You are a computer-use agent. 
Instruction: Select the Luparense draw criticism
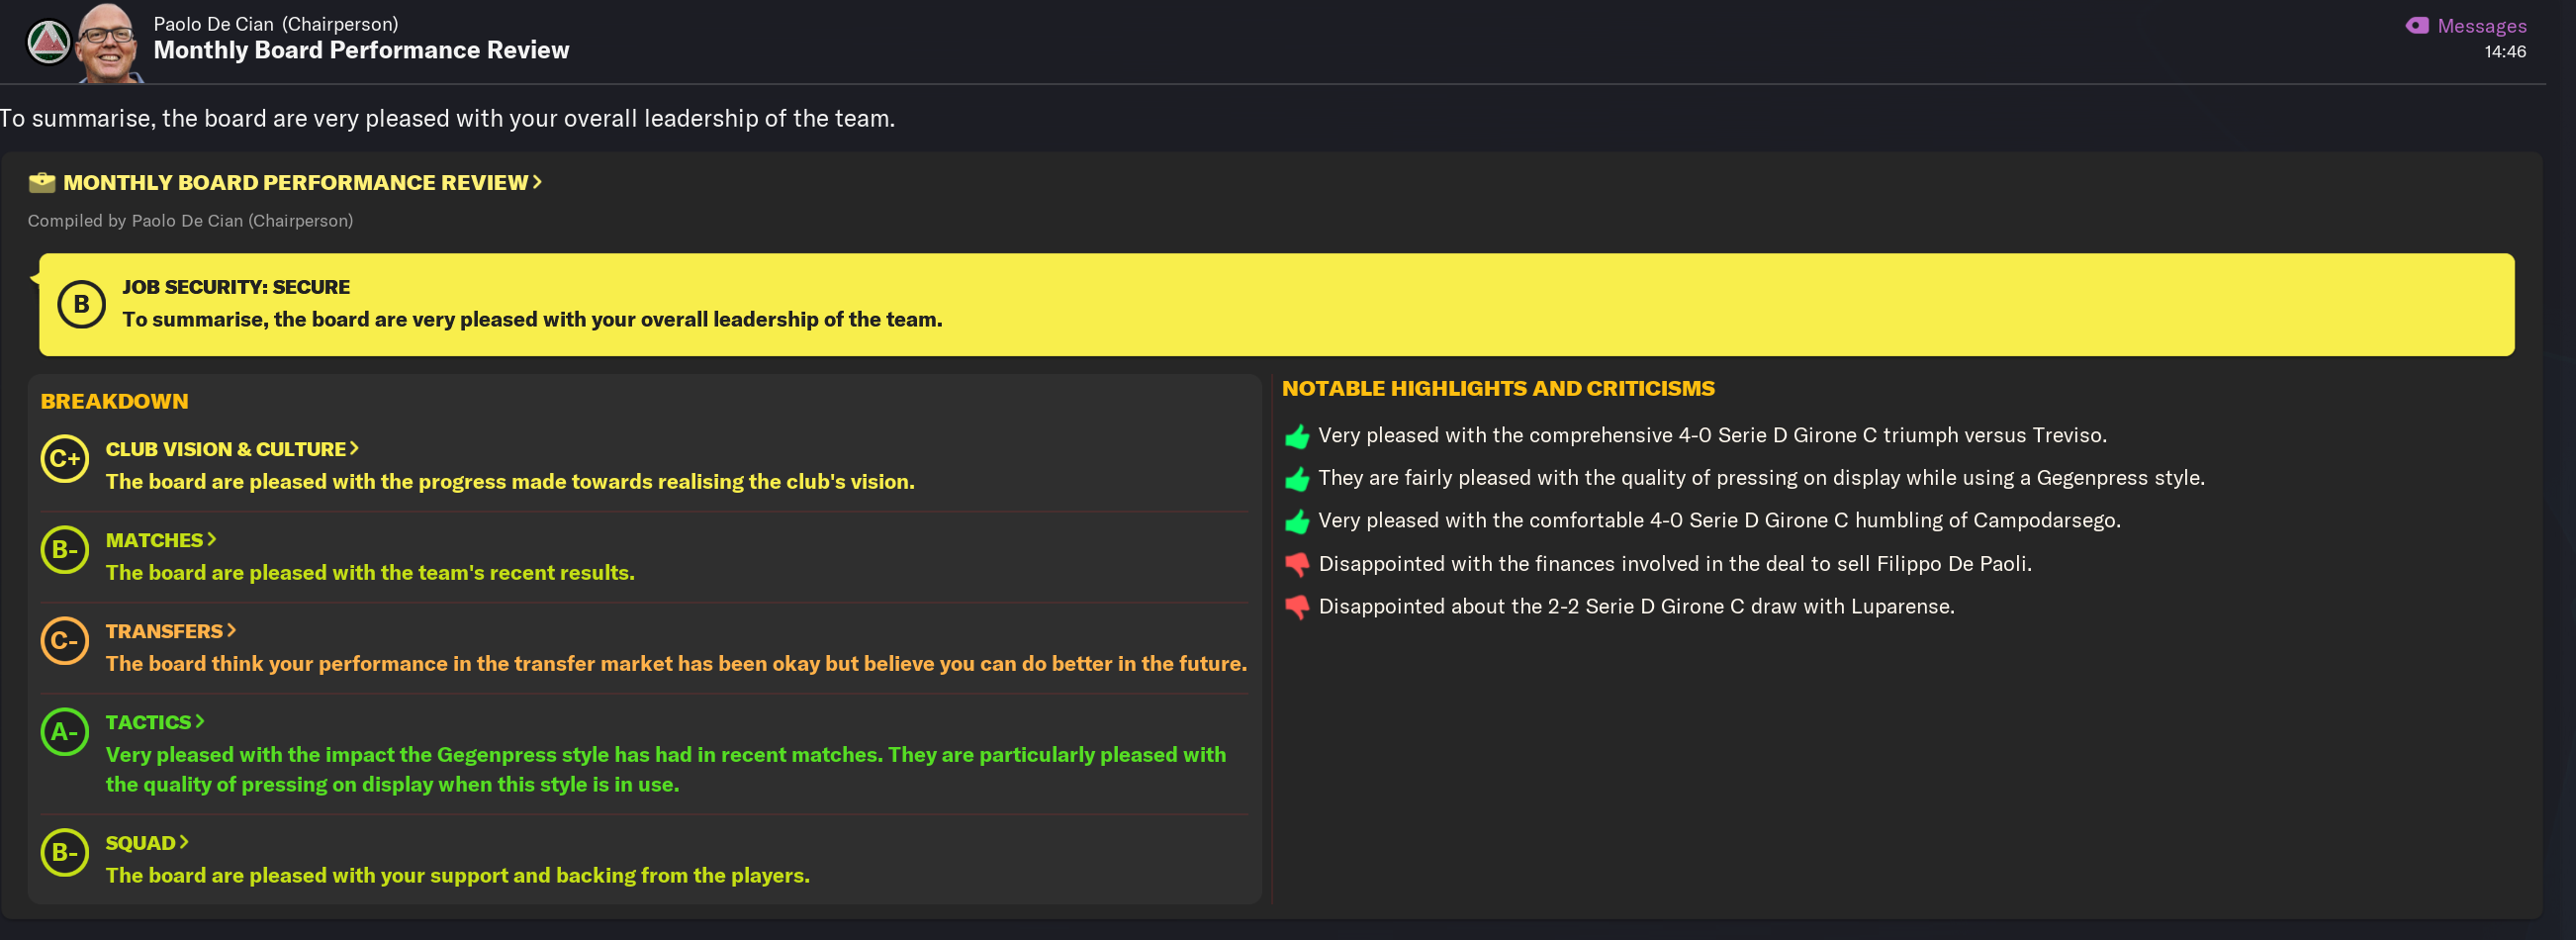(1636, 606)
